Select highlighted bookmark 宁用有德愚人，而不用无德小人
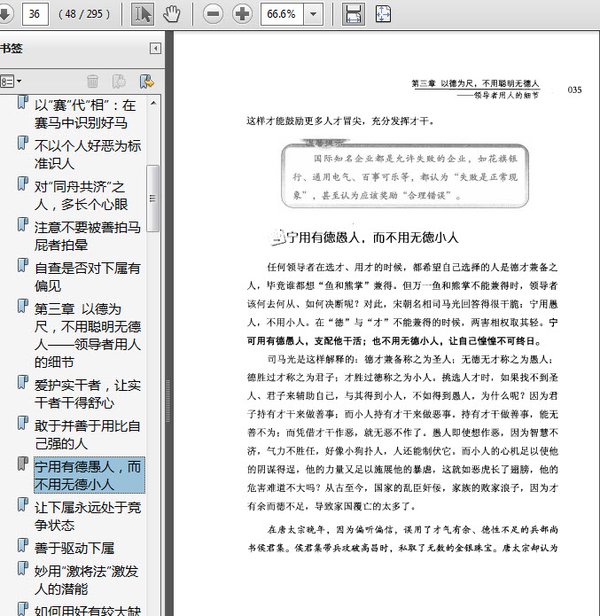The image size is (600, 616). (x=89, y=475)
